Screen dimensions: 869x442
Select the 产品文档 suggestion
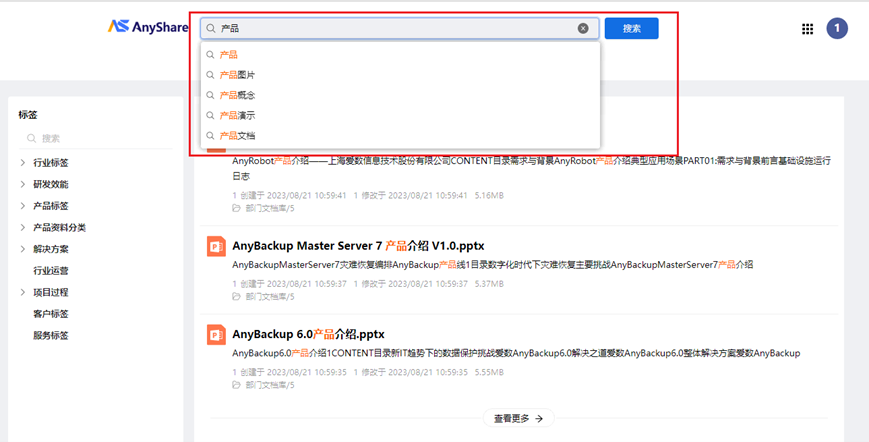tap(400, 136)
